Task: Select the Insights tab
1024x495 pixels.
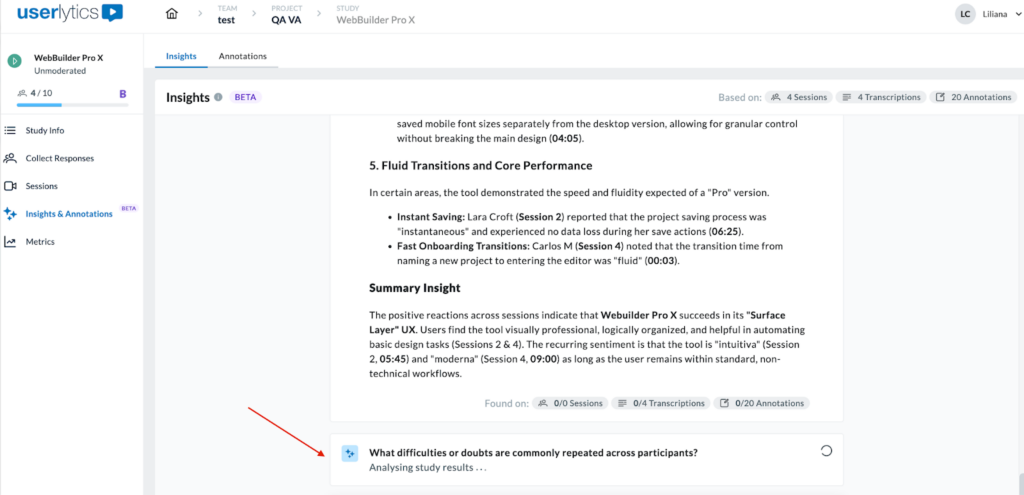Action: [x=181, y=56]
